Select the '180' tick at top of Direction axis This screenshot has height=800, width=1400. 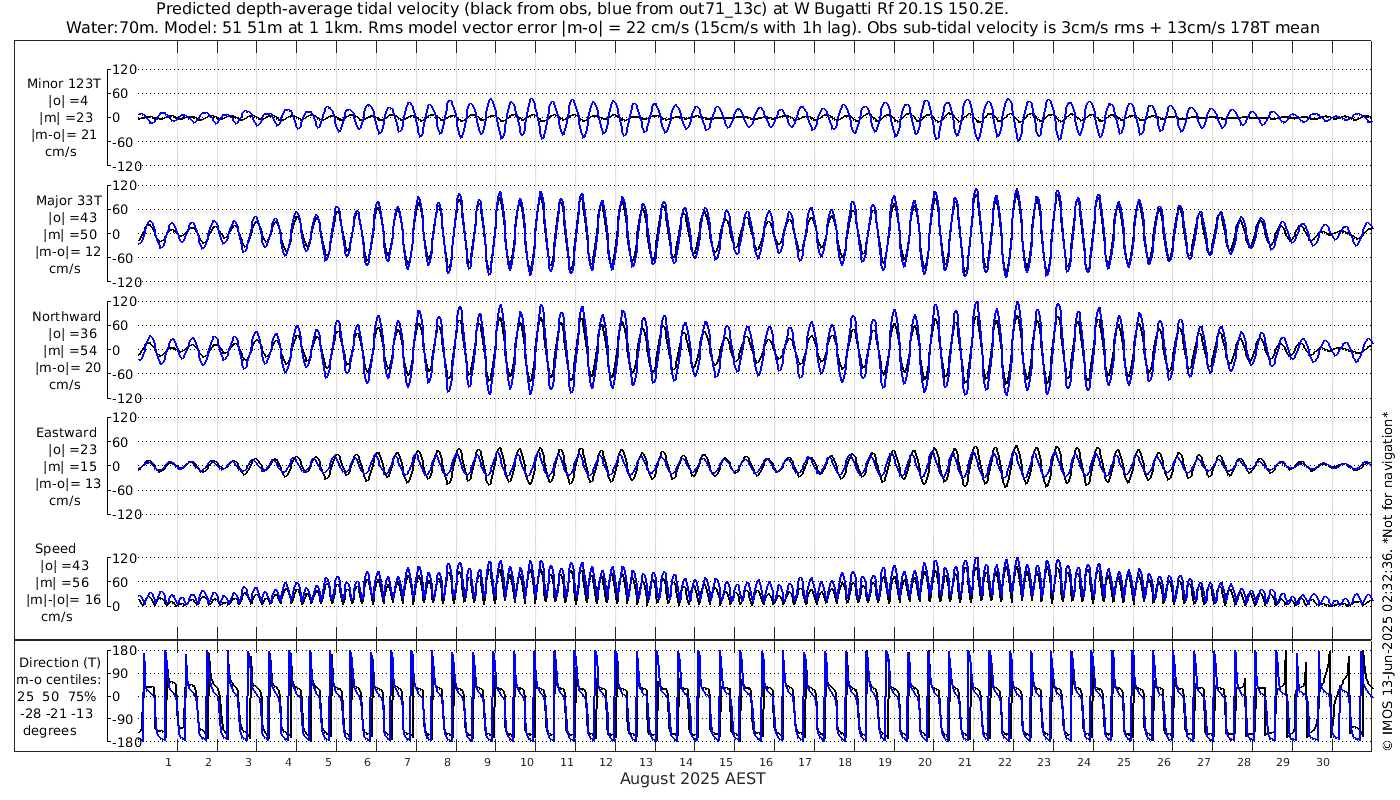tap(124, 651)
